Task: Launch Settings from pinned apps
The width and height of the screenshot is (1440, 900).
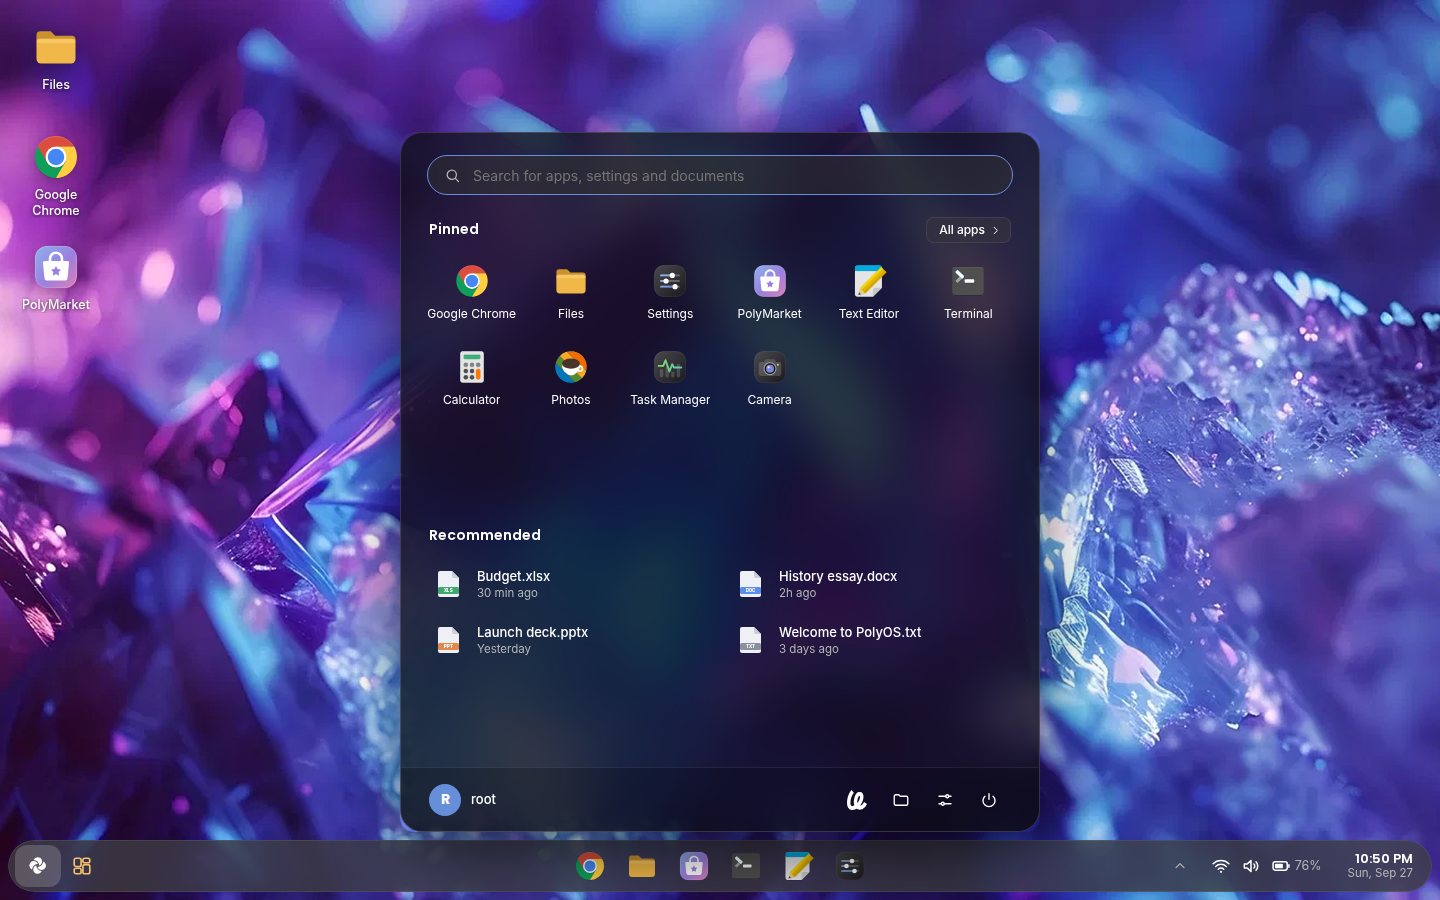Action: click(669, 293)
